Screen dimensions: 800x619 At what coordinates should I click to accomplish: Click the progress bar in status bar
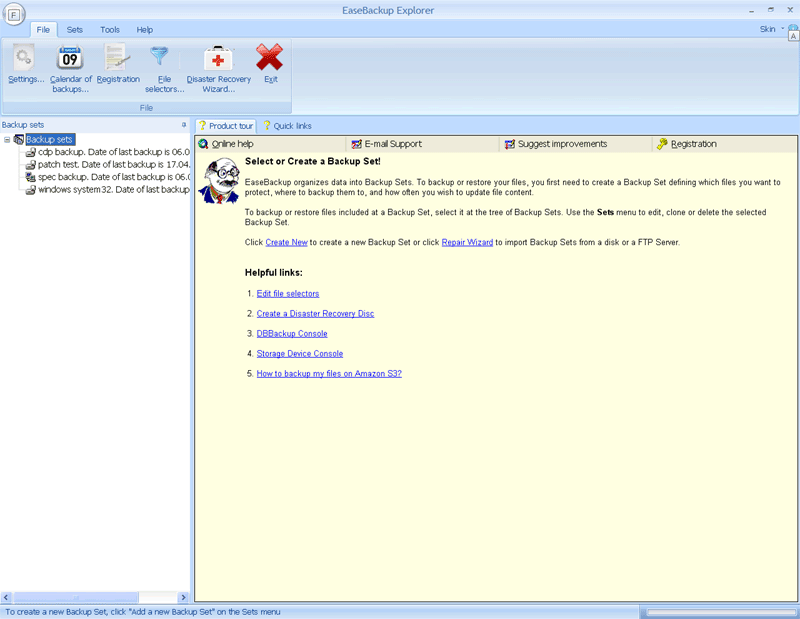[x=720, y=612]
